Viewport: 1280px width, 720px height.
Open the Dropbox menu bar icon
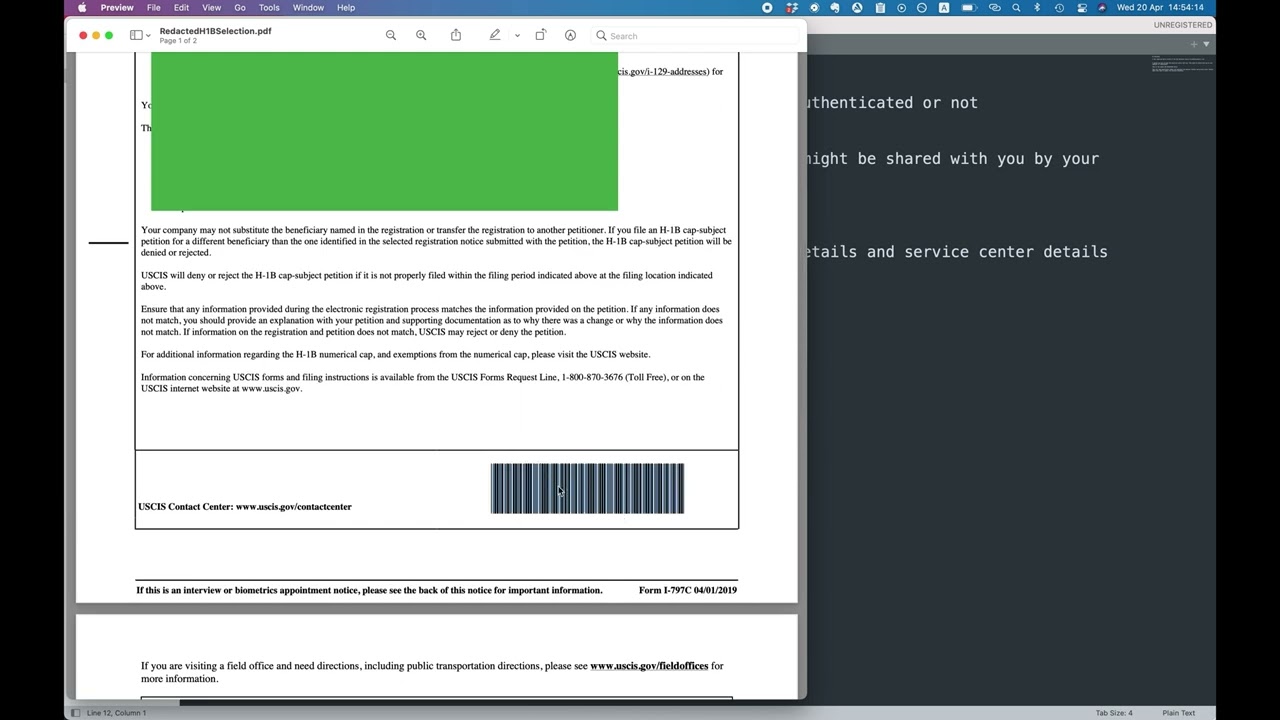click(791, 7)
